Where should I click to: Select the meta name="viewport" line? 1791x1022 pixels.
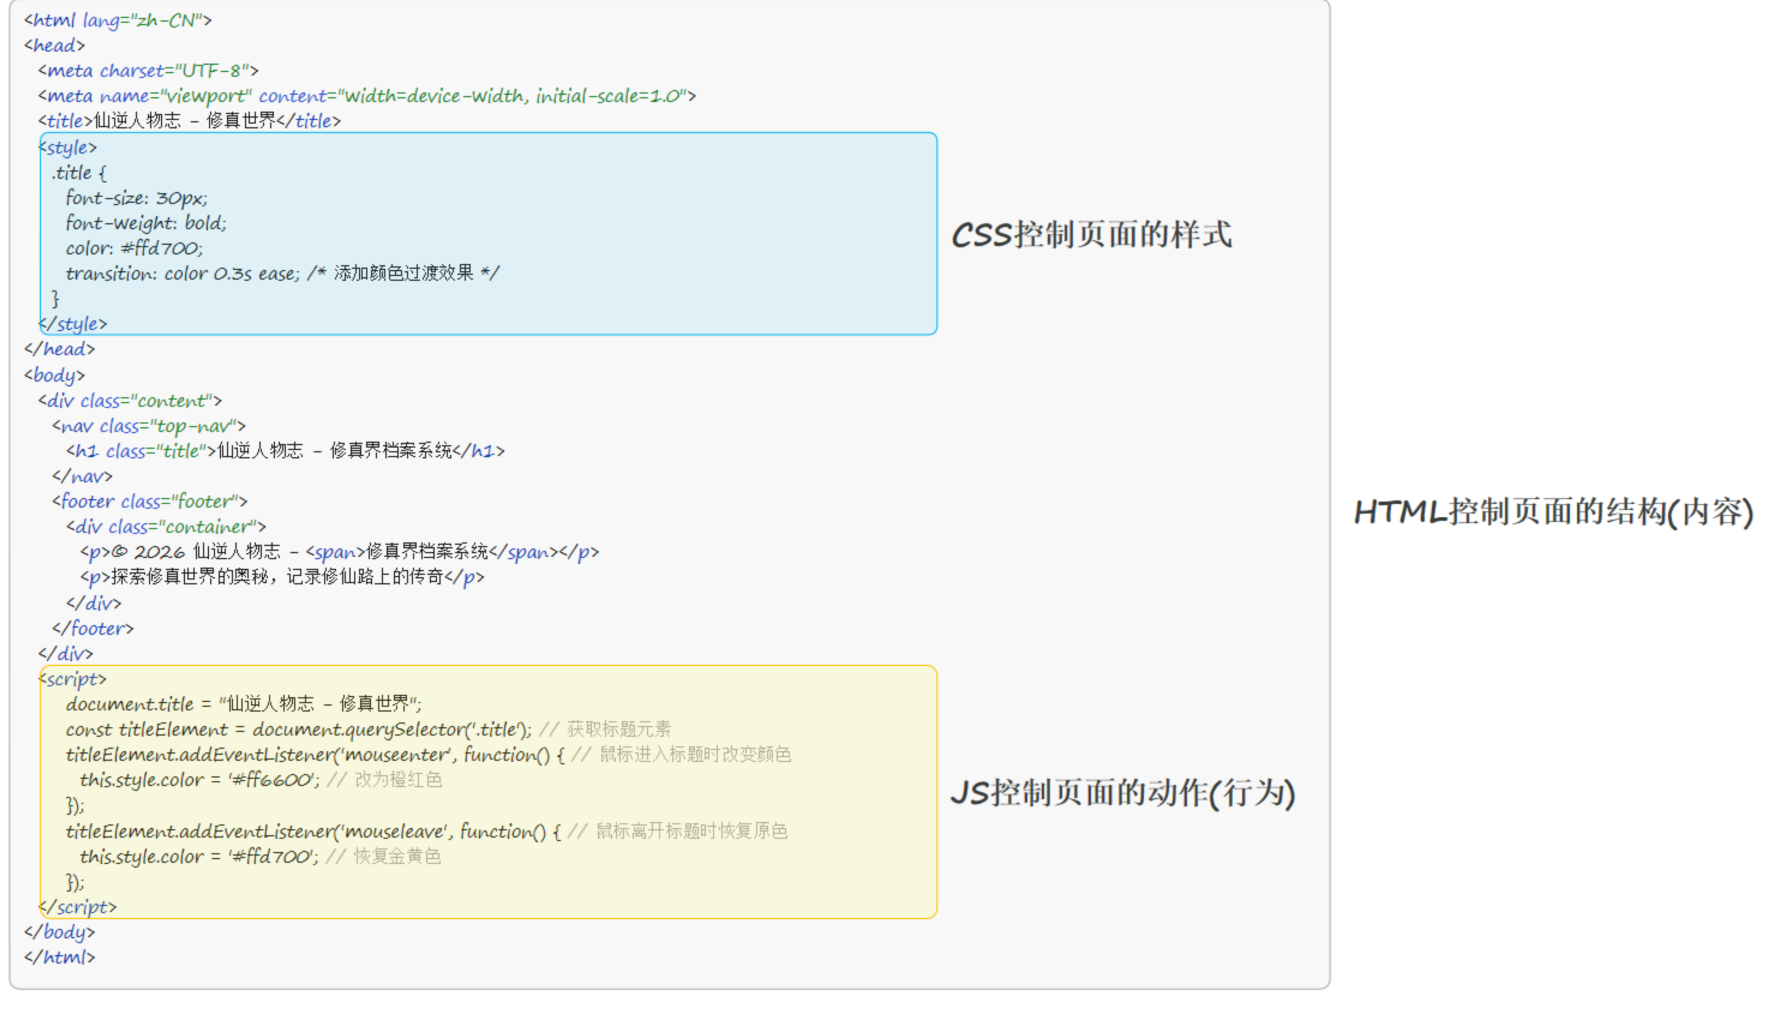[367, 96]
